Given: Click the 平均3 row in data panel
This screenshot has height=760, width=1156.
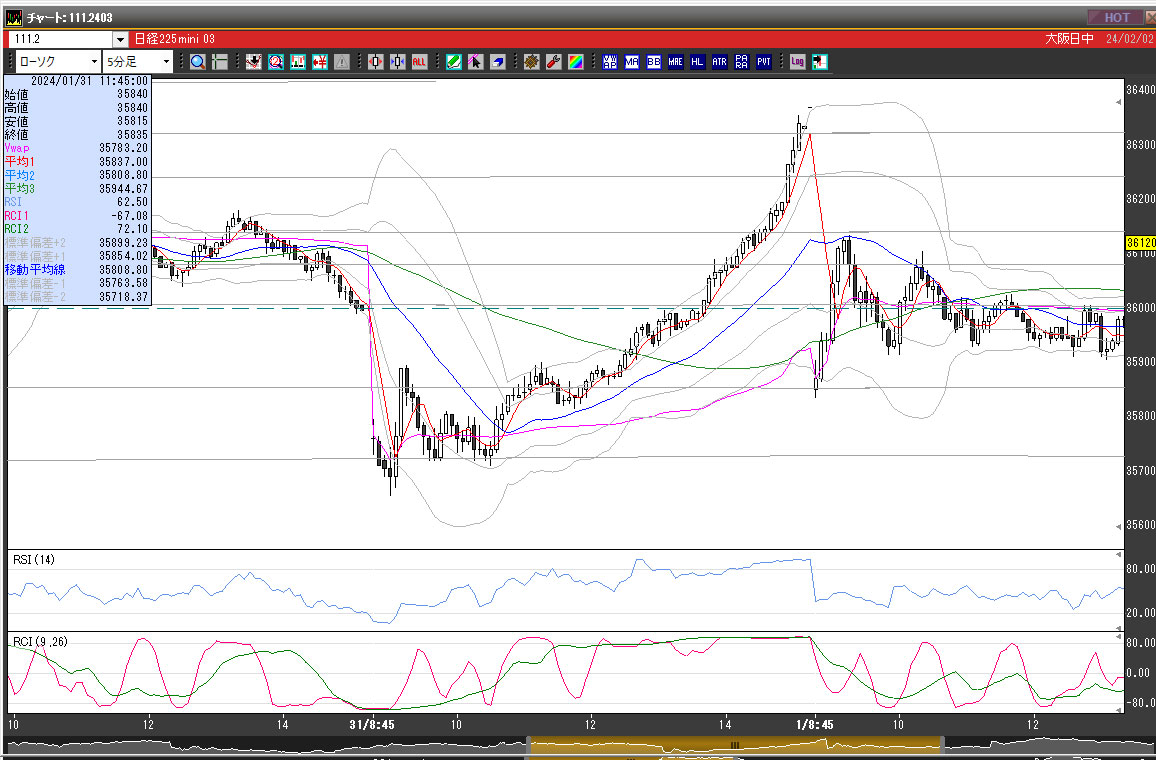Looking at the screenshot, I should pos(77,189).
